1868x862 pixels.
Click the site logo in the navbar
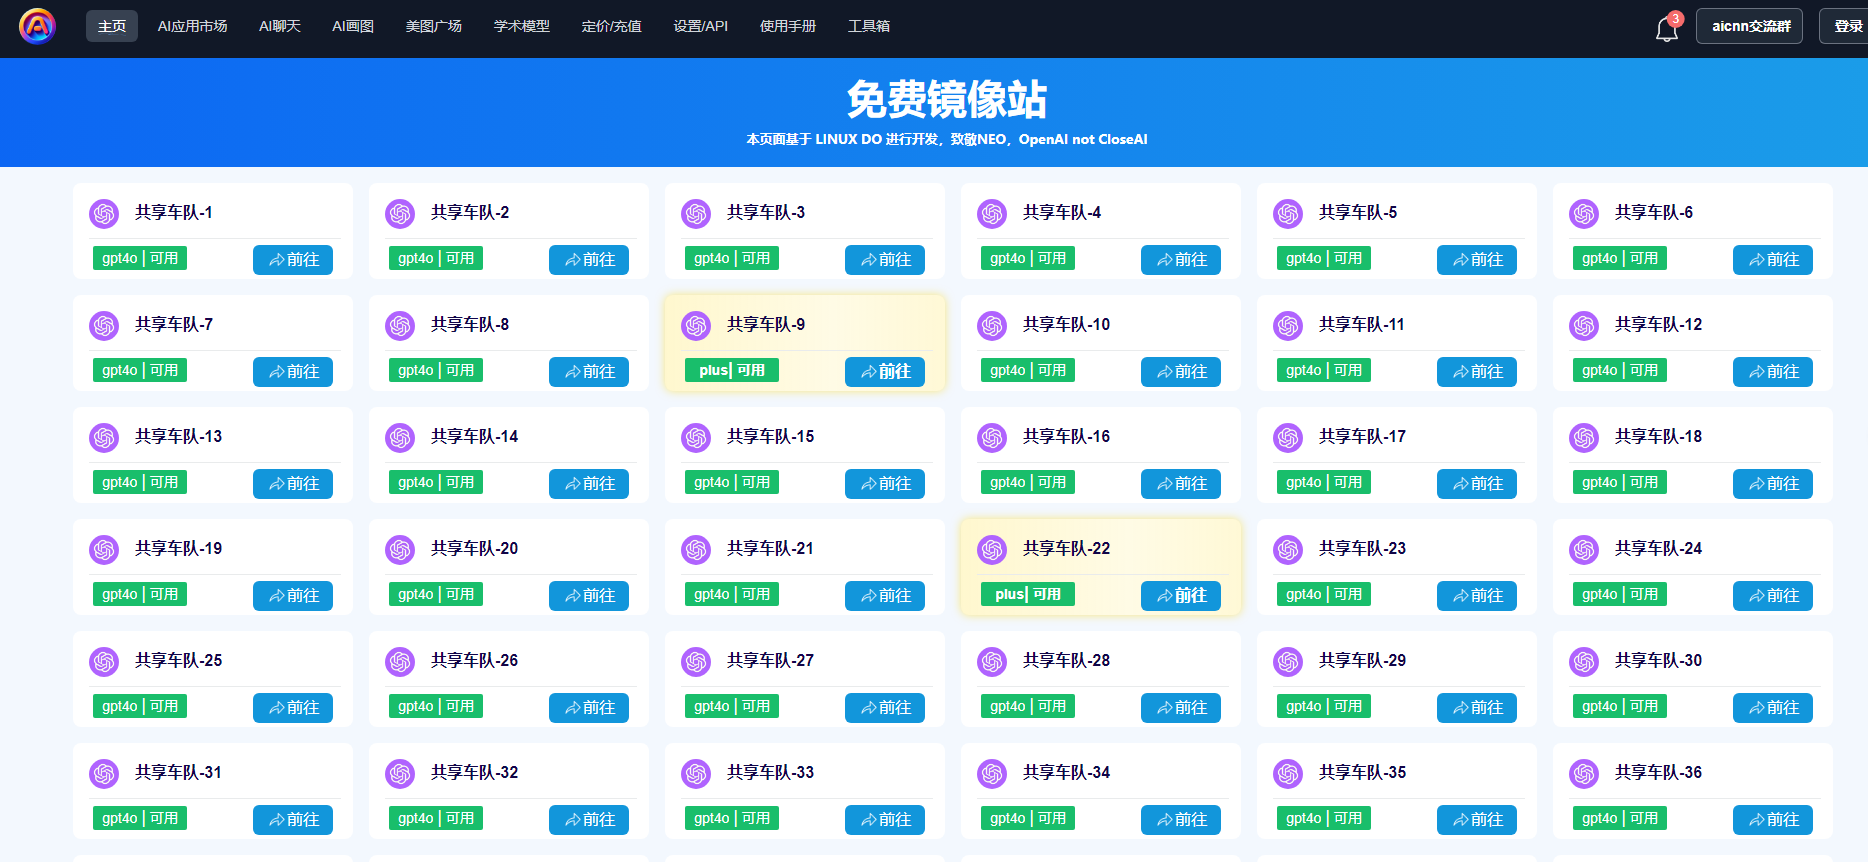click(37, 26)
